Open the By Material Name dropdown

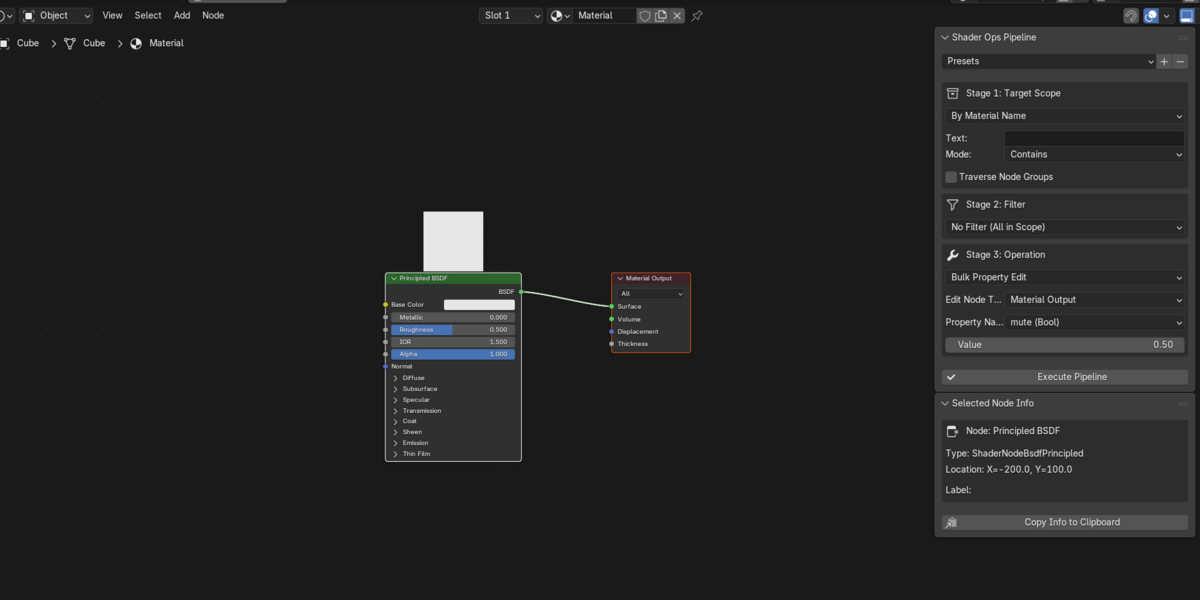(x=1065, y=116)
